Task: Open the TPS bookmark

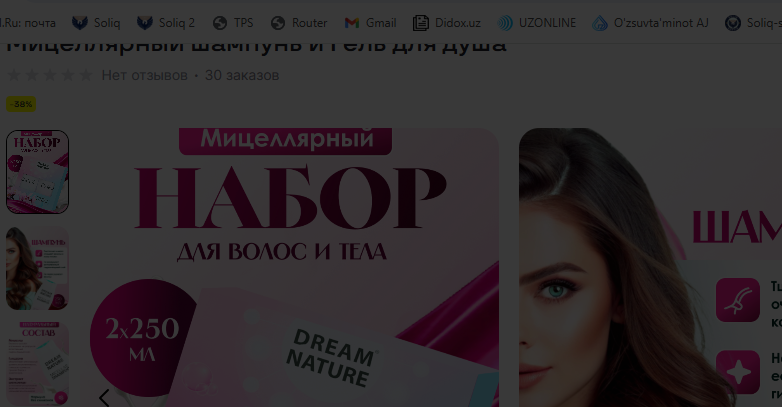Action: [233, 23]
